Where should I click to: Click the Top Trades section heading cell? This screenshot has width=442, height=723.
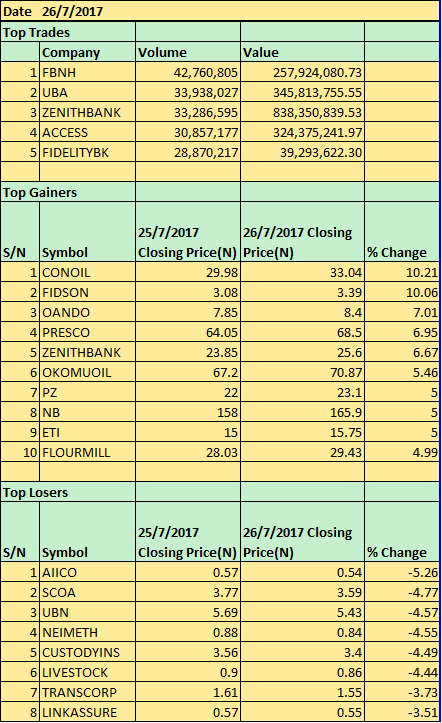coord(68,32)
